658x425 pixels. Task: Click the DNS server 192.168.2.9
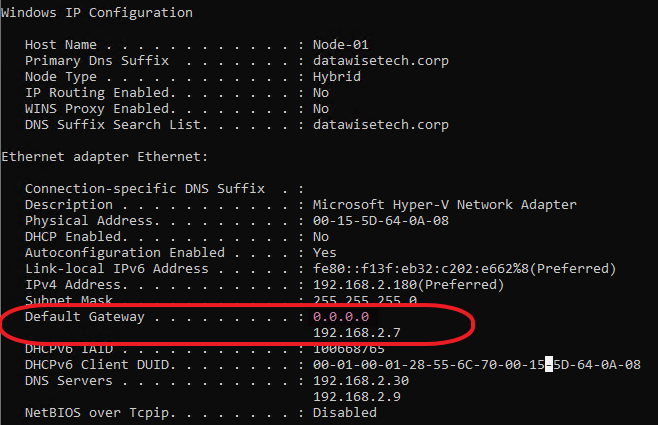pos(357,396)
